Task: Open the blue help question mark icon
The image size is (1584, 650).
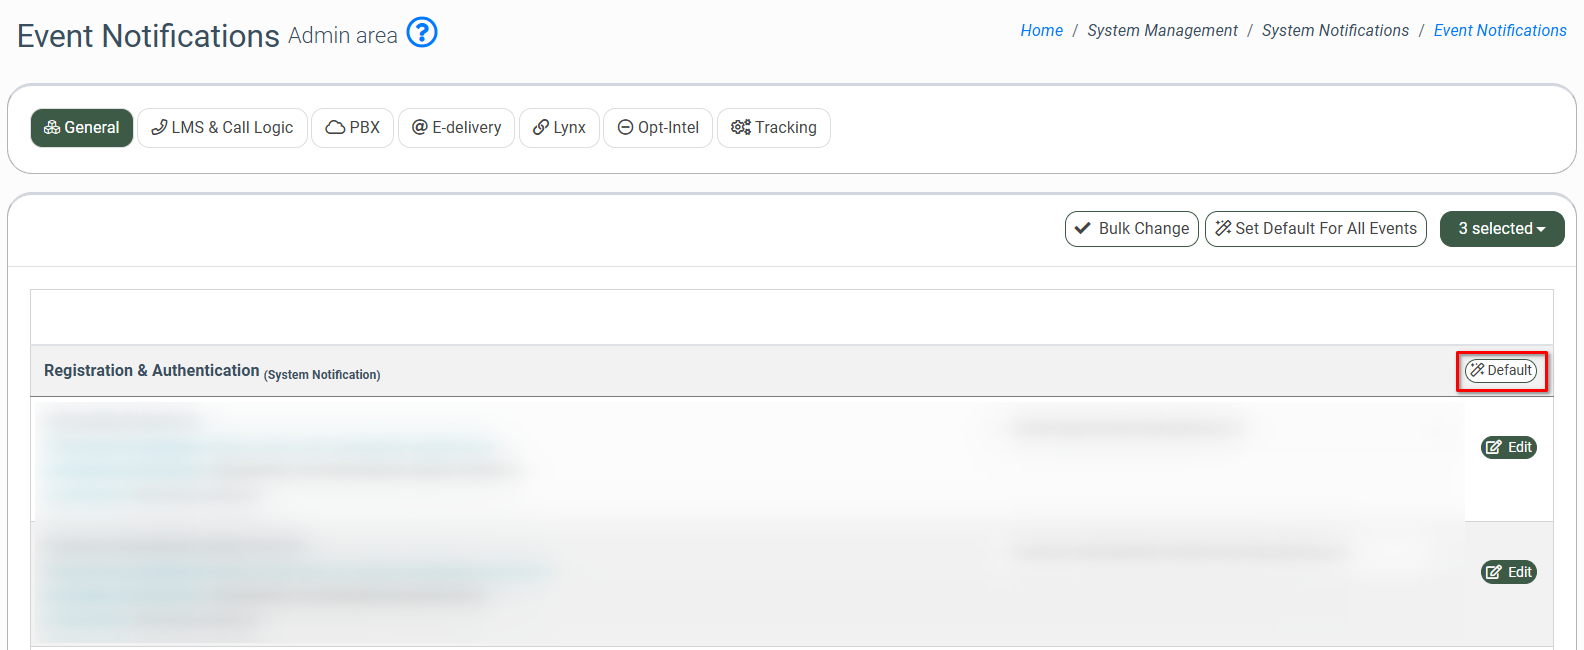Action: coord(422,33)
